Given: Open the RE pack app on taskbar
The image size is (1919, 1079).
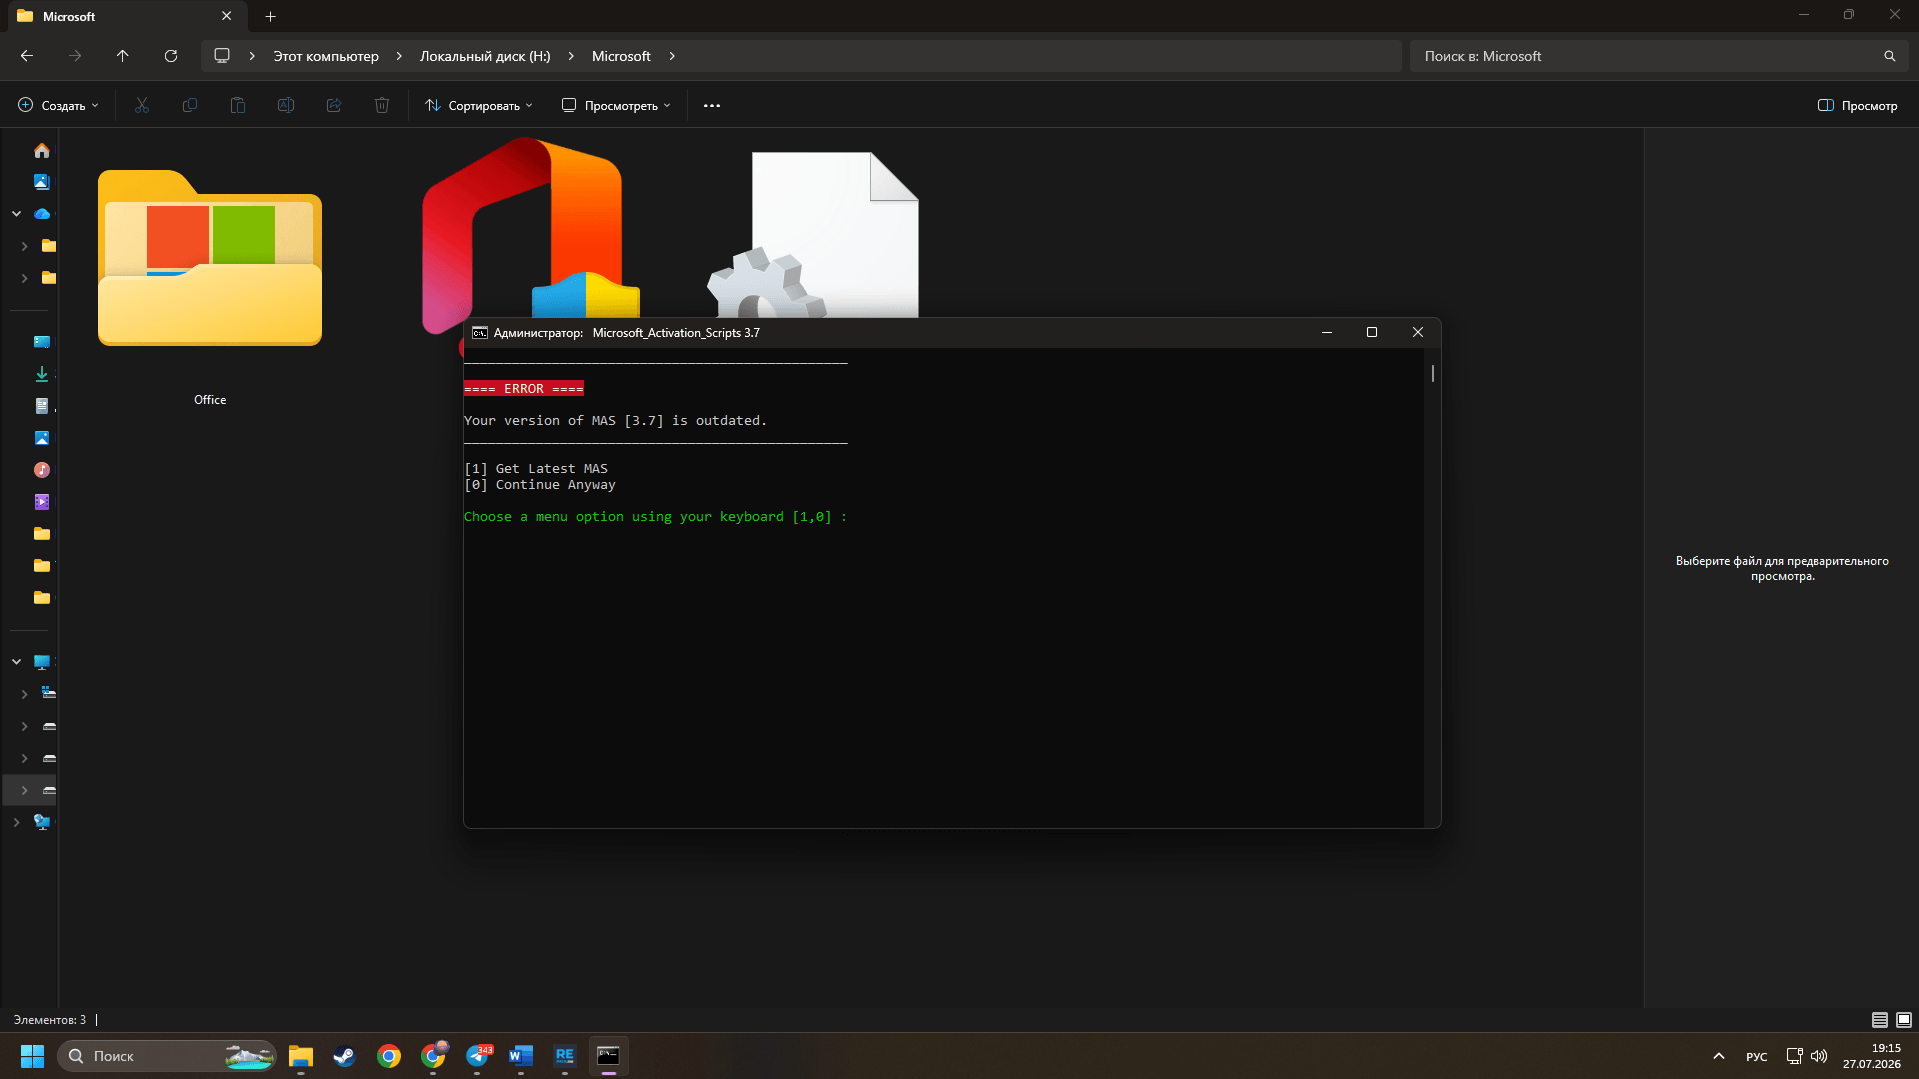Looking at the screenshot, I should coord(565,1056).
